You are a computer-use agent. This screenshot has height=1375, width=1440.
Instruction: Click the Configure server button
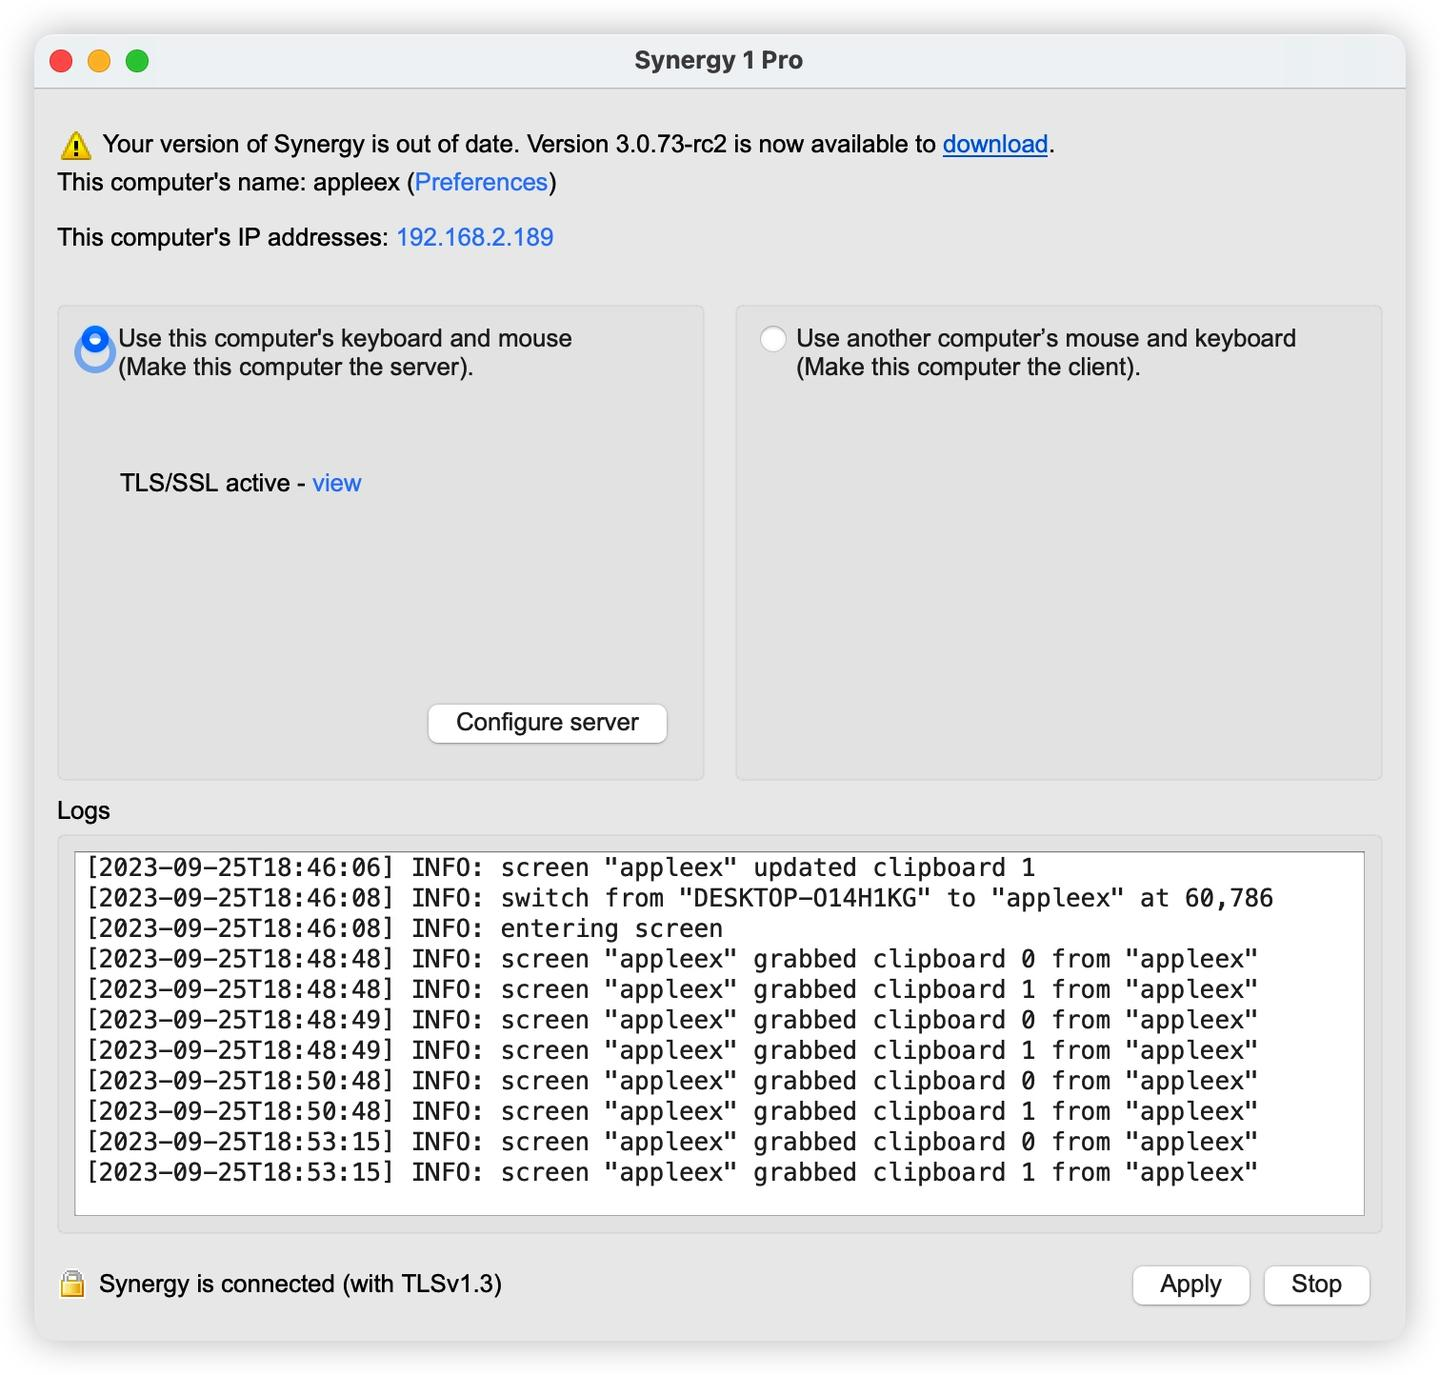click(x=547, y=723)
